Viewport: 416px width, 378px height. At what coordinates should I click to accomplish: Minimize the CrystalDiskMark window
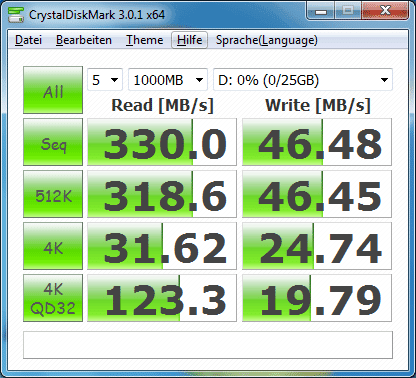(321, 11)
